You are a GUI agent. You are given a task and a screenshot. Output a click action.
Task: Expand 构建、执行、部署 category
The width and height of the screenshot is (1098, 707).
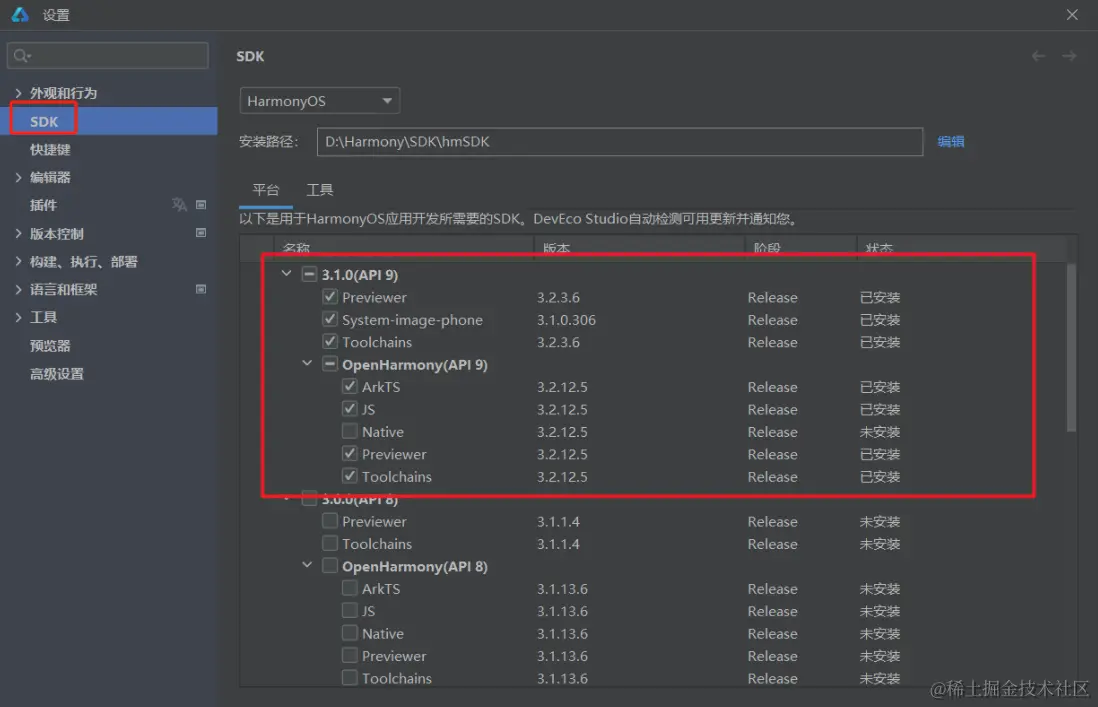(19, 261)
